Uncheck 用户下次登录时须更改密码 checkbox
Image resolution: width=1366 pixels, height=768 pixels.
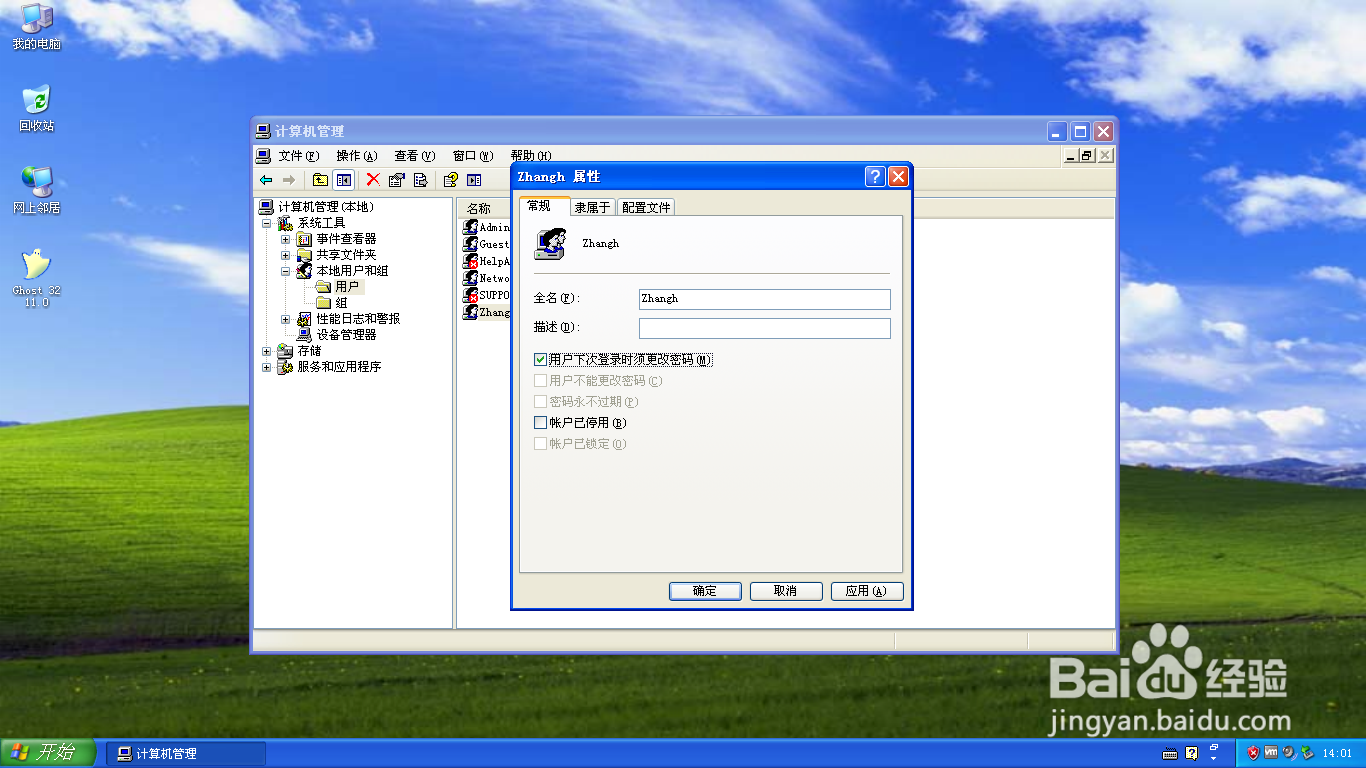click(541, 359)
